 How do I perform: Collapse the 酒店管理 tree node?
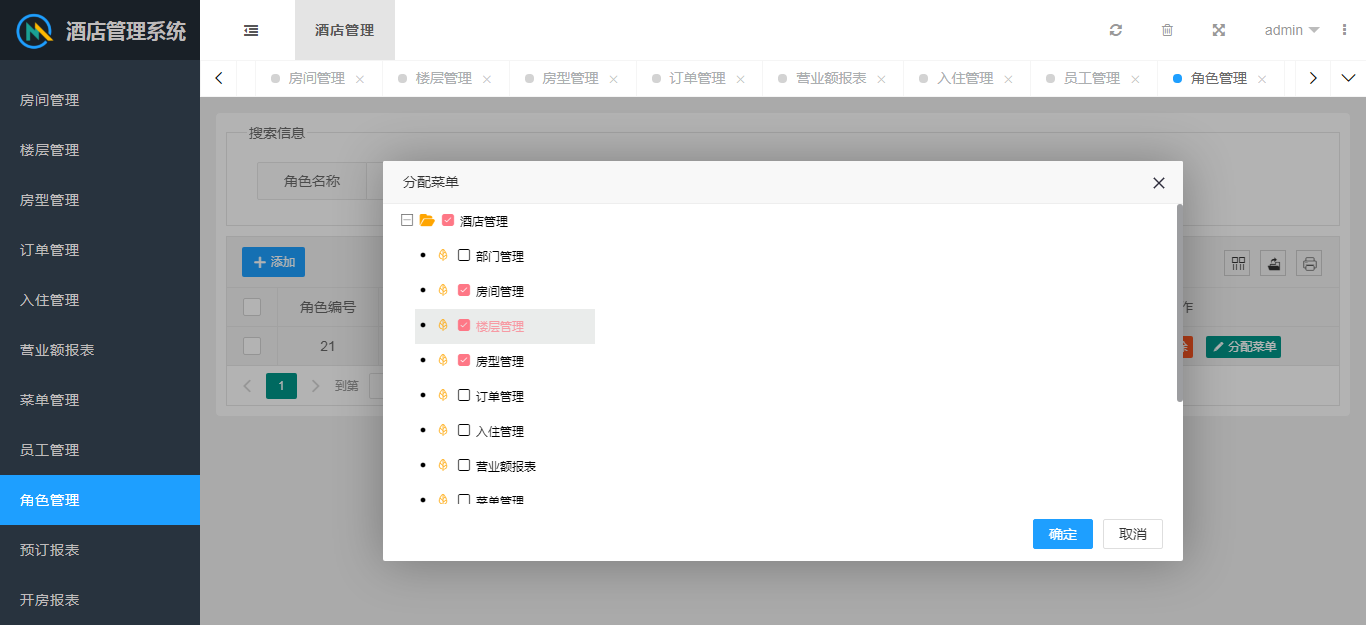coord(407,220)
